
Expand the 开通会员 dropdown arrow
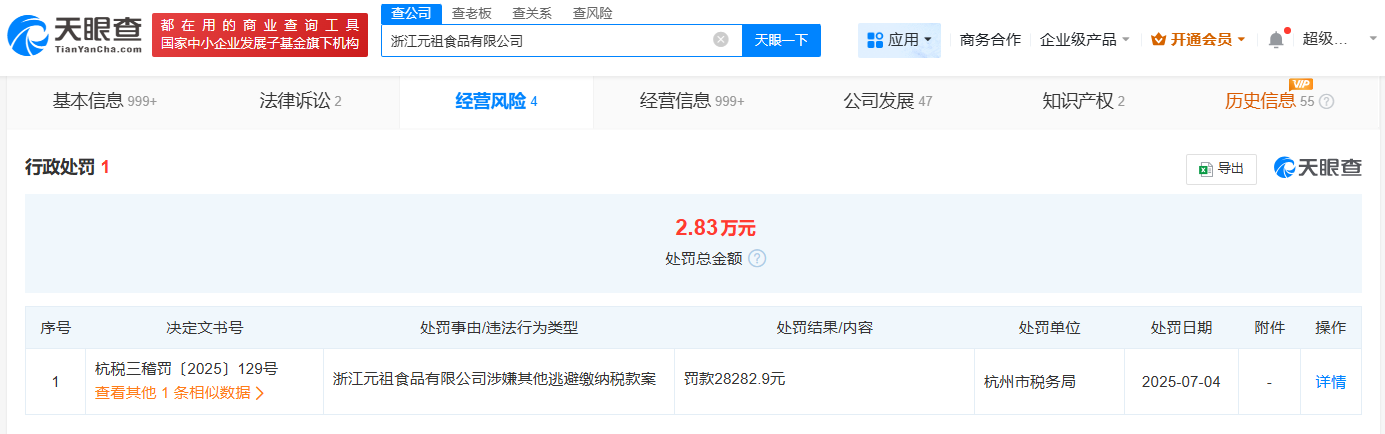point(1241,40)
